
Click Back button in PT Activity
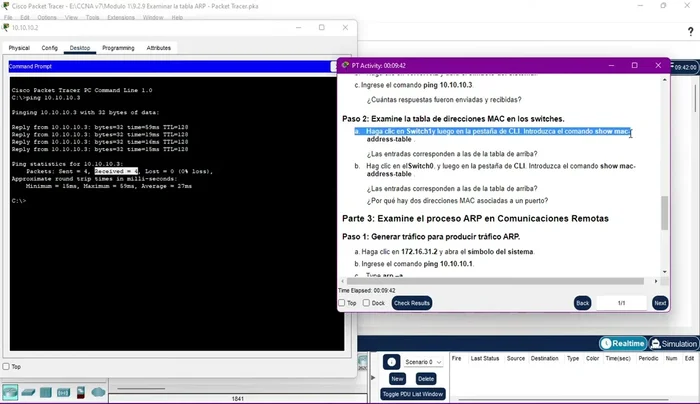tap(582, 303)
